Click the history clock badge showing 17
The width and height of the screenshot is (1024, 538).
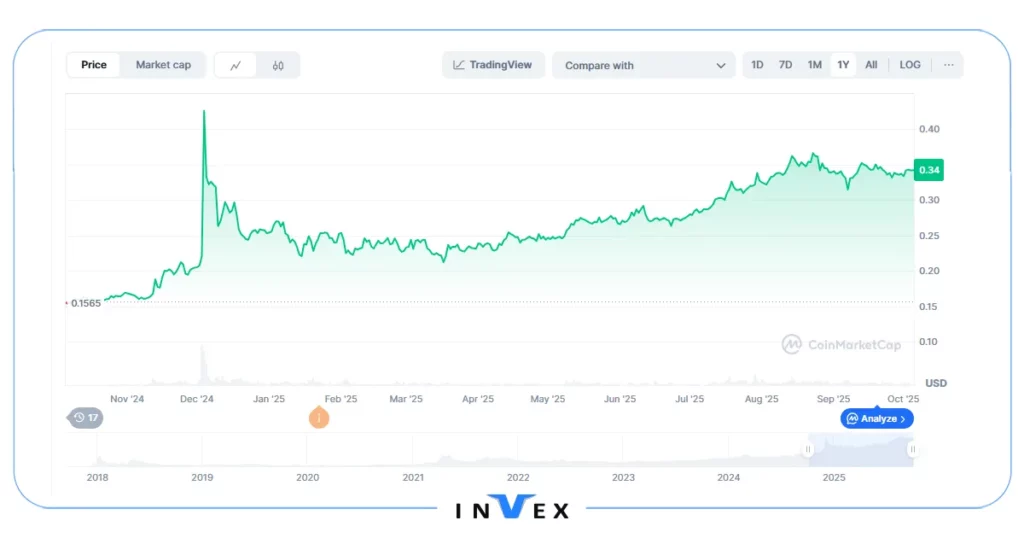[86, 418]
